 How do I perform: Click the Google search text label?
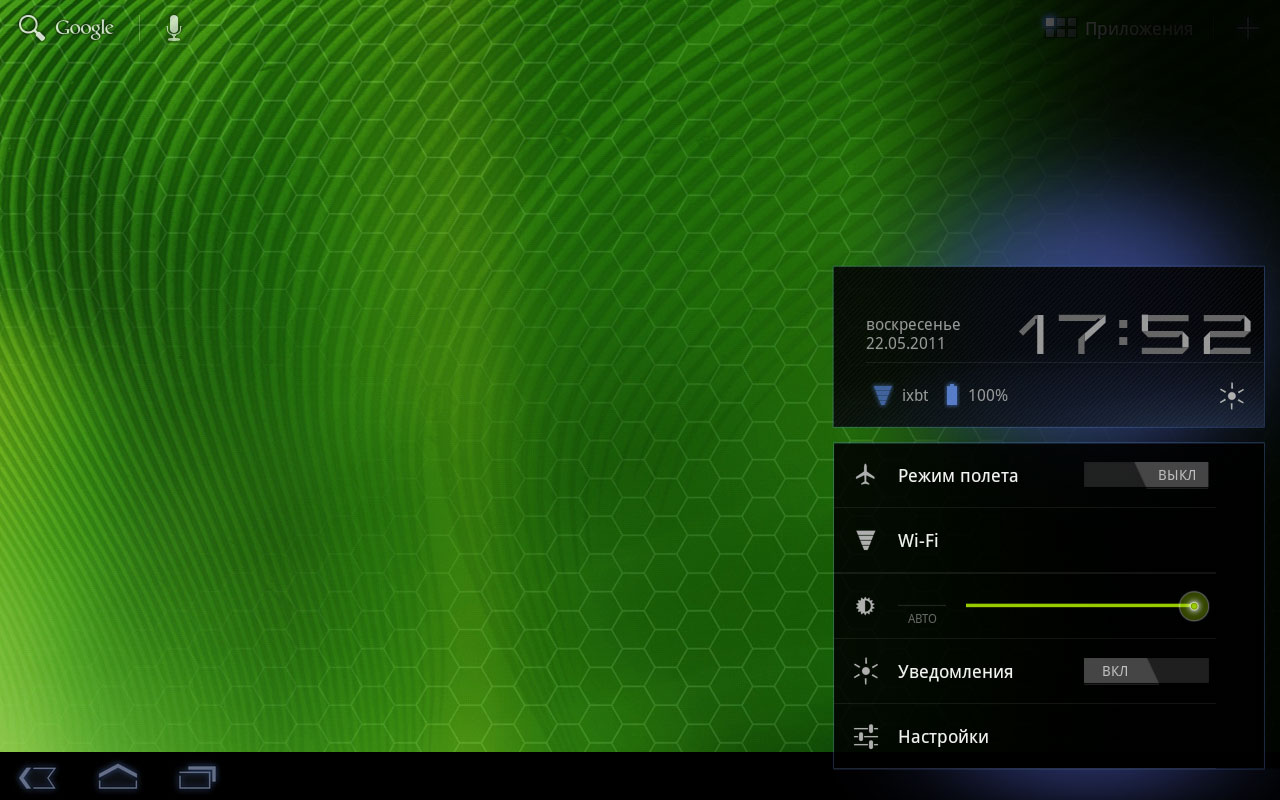click(84, 28)
